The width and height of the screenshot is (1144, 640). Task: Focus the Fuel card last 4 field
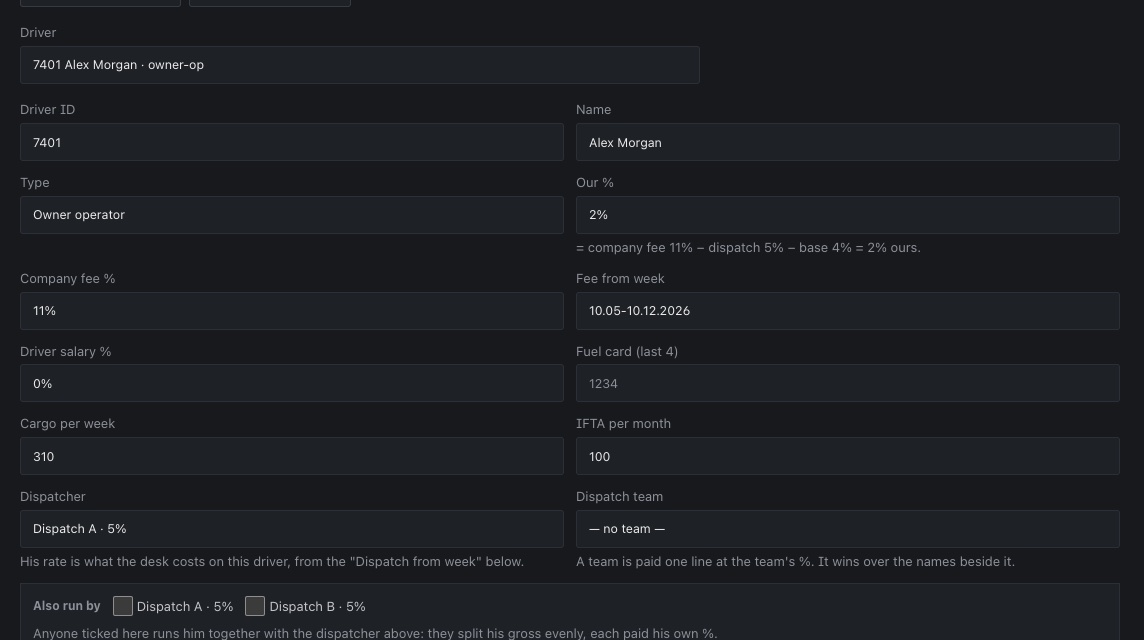[848, 383]
